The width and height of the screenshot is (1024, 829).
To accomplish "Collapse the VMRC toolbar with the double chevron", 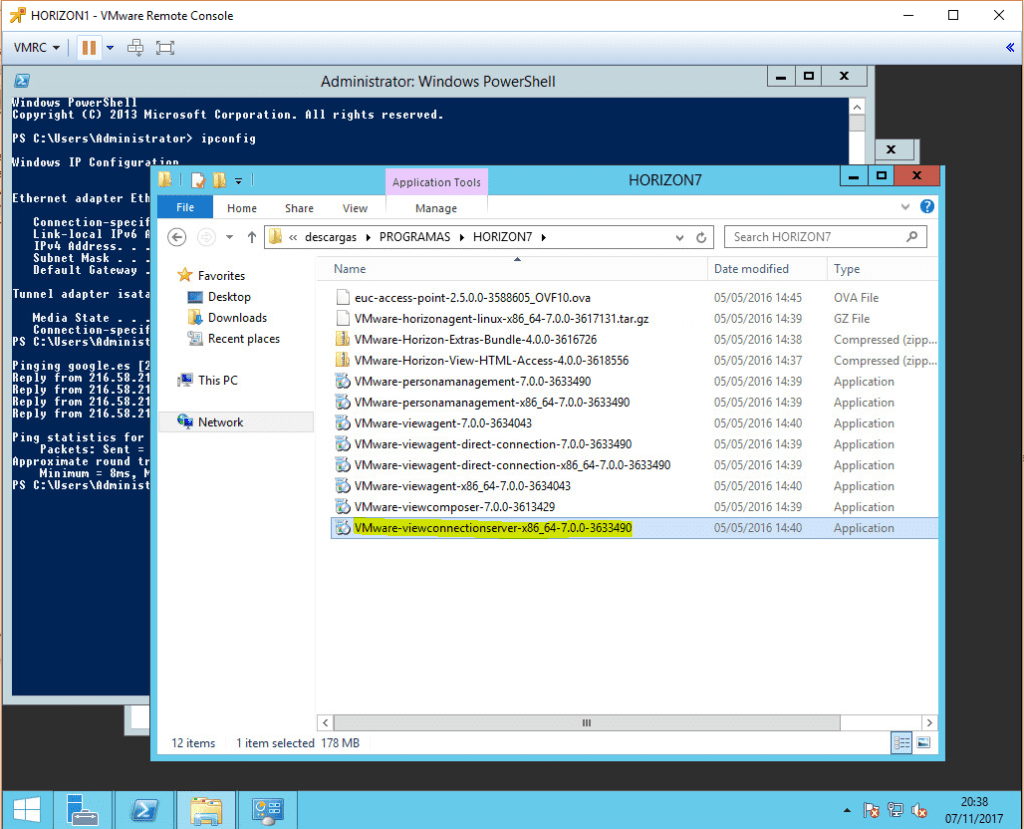I will [x=1010, y=47].
